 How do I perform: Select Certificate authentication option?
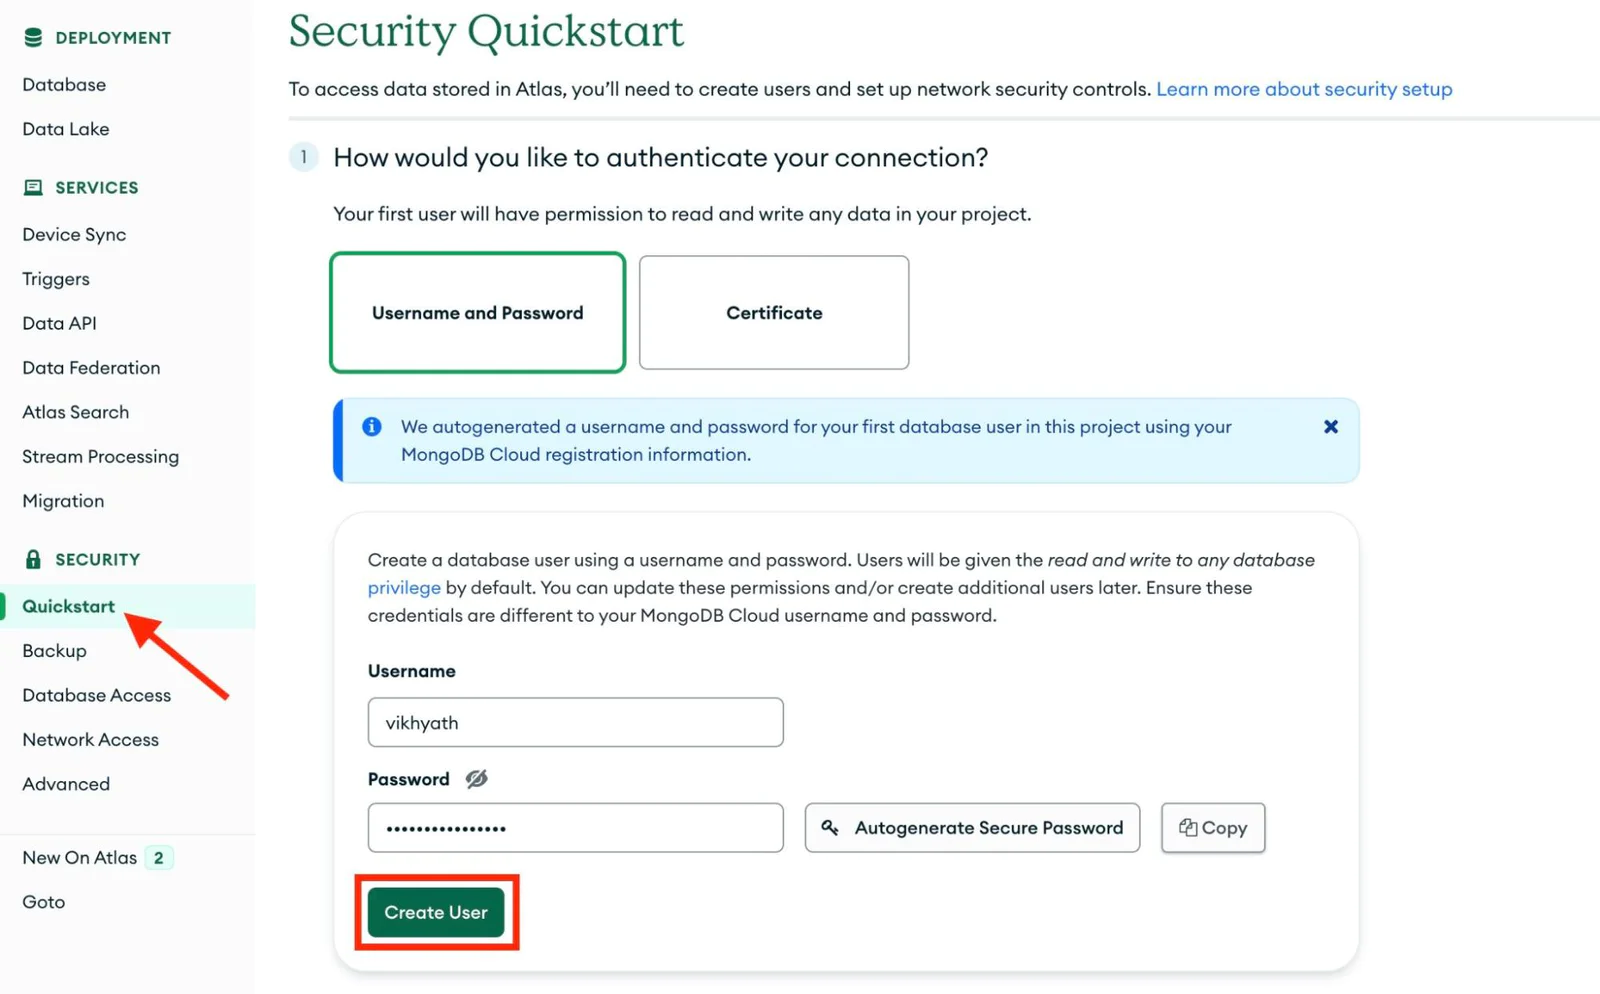774,313
